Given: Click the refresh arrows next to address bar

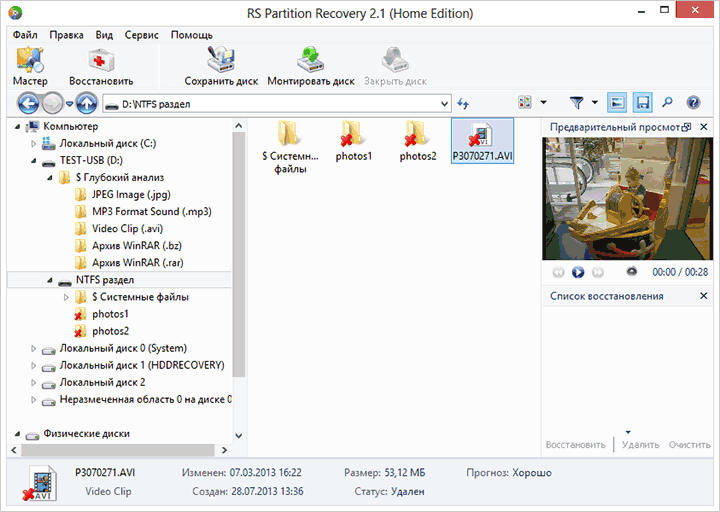Looking at the screenshot, I should pos(463,103).
